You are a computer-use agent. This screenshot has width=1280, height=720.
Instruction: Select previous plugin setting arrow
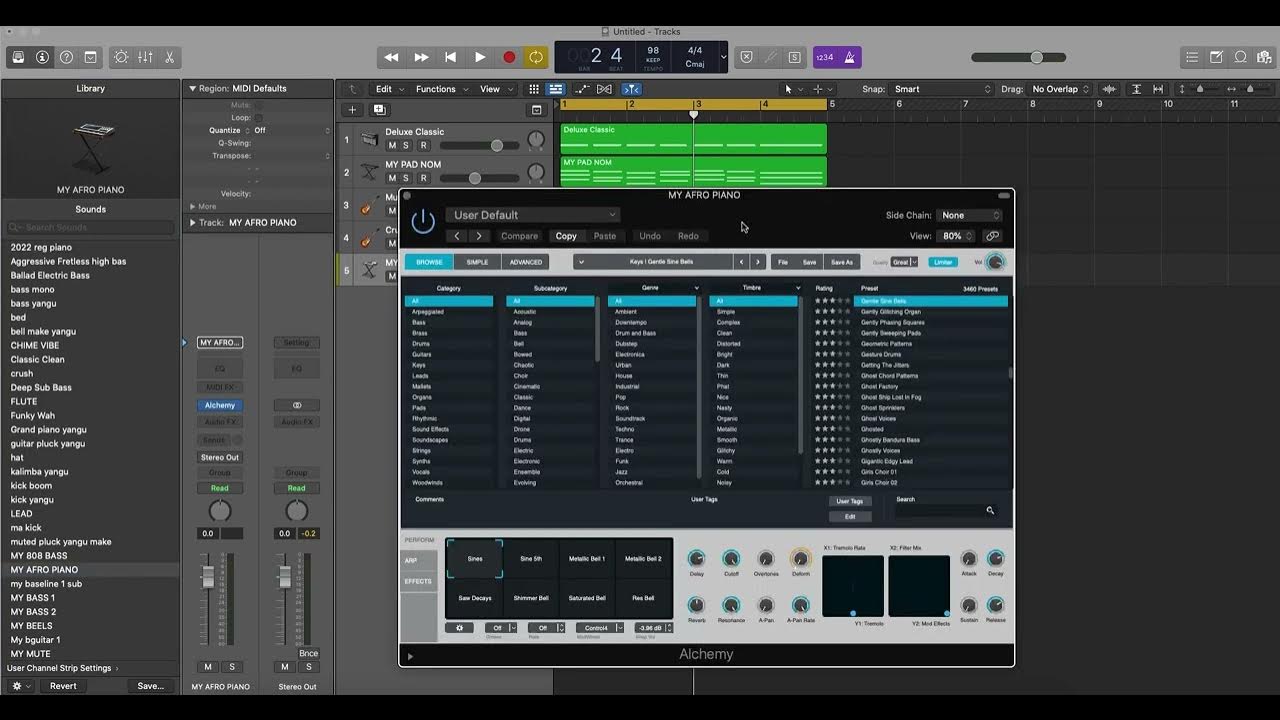point(457,236)
